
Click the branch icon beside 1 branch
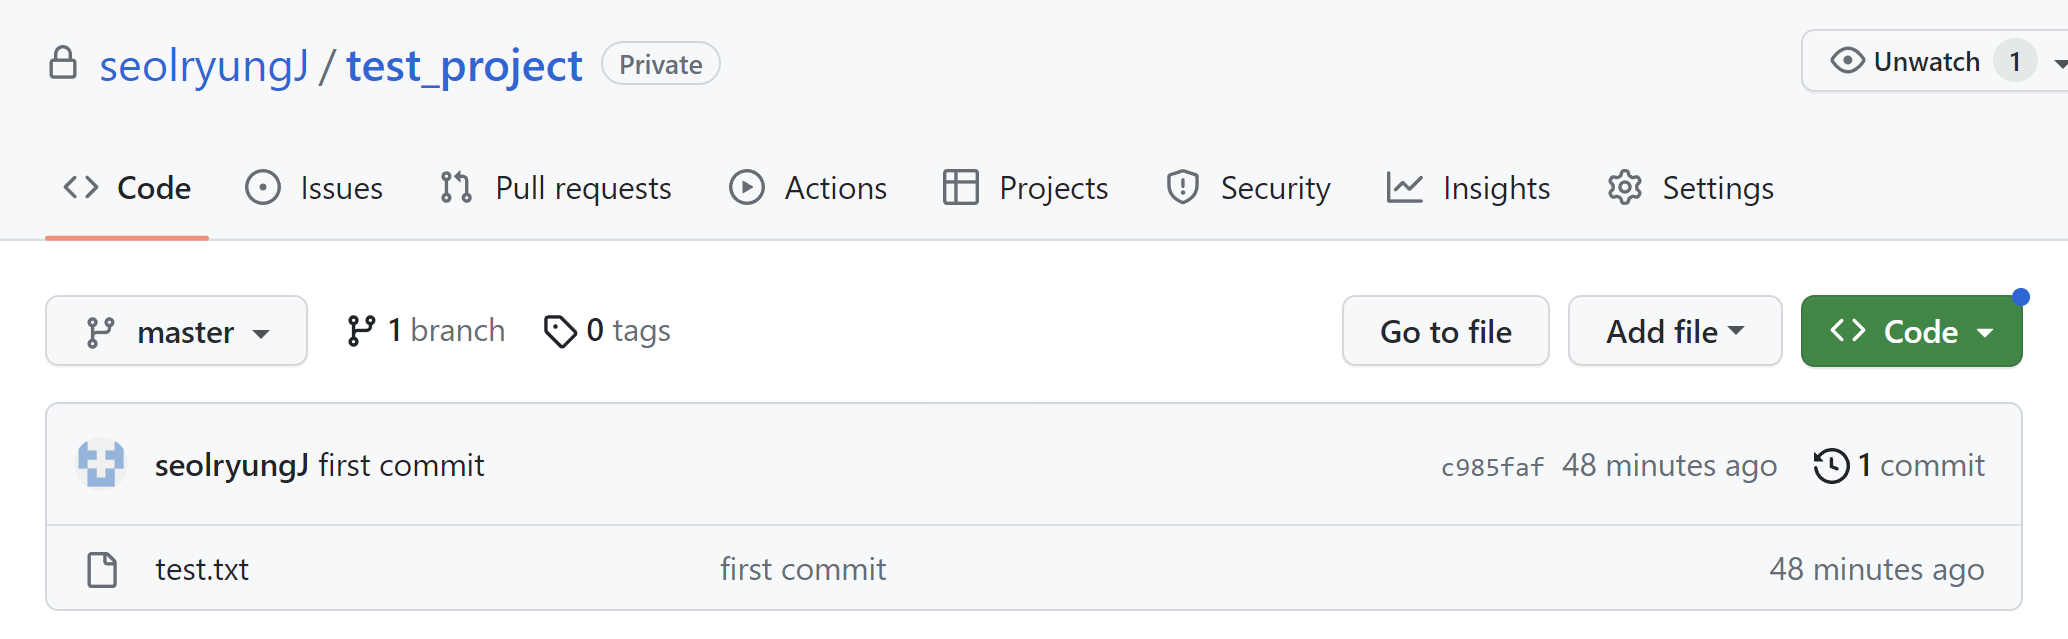pyautogui.click(x=361, y=331)
